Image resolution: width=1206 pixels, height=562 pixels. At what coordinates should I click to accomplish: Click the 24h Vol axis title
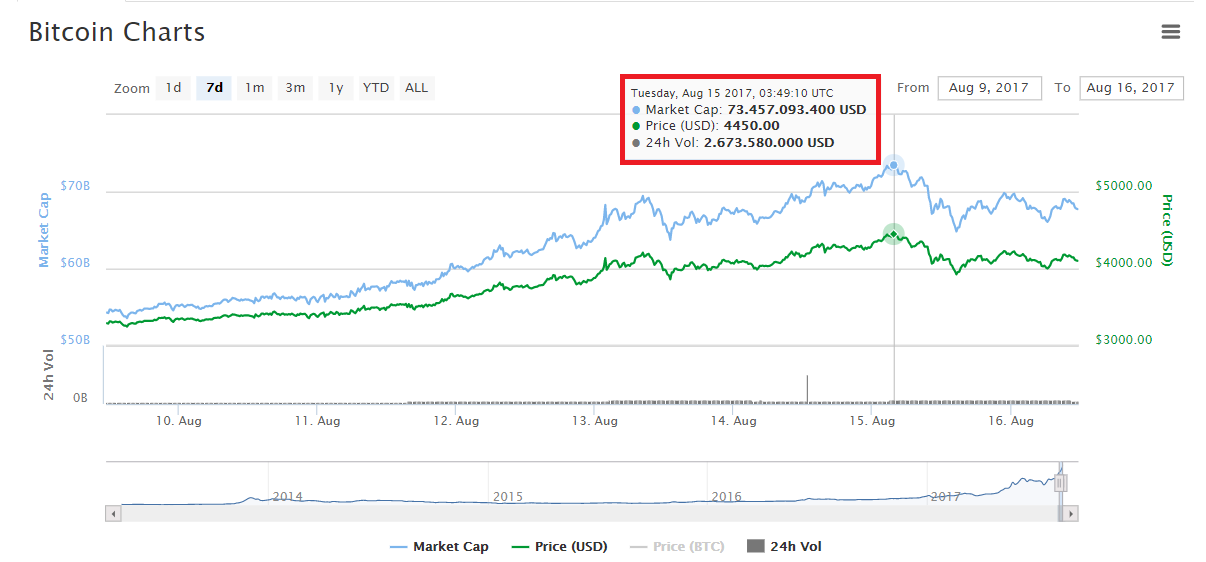48,375
